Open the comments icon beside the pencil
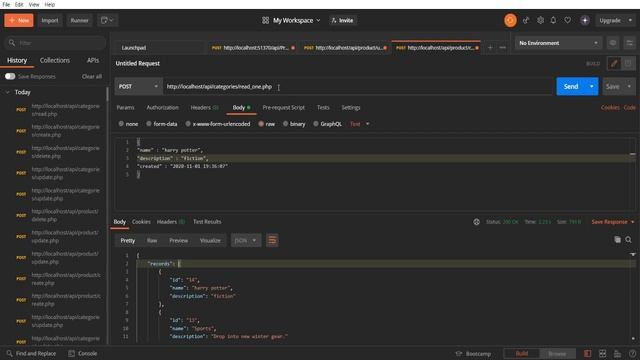 click(628, 63)
